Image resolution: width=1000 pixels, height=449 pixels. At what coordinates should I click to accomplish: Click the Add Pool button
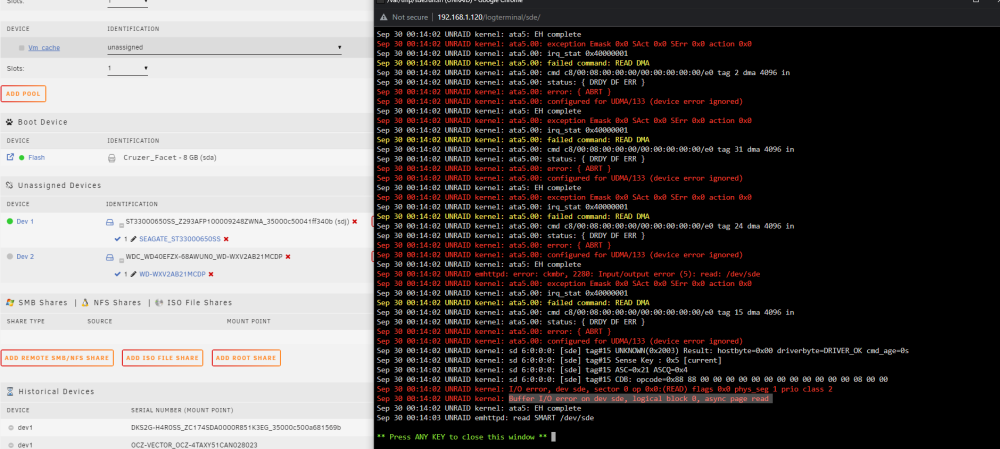pyautogui.click(x=23, y=94)
